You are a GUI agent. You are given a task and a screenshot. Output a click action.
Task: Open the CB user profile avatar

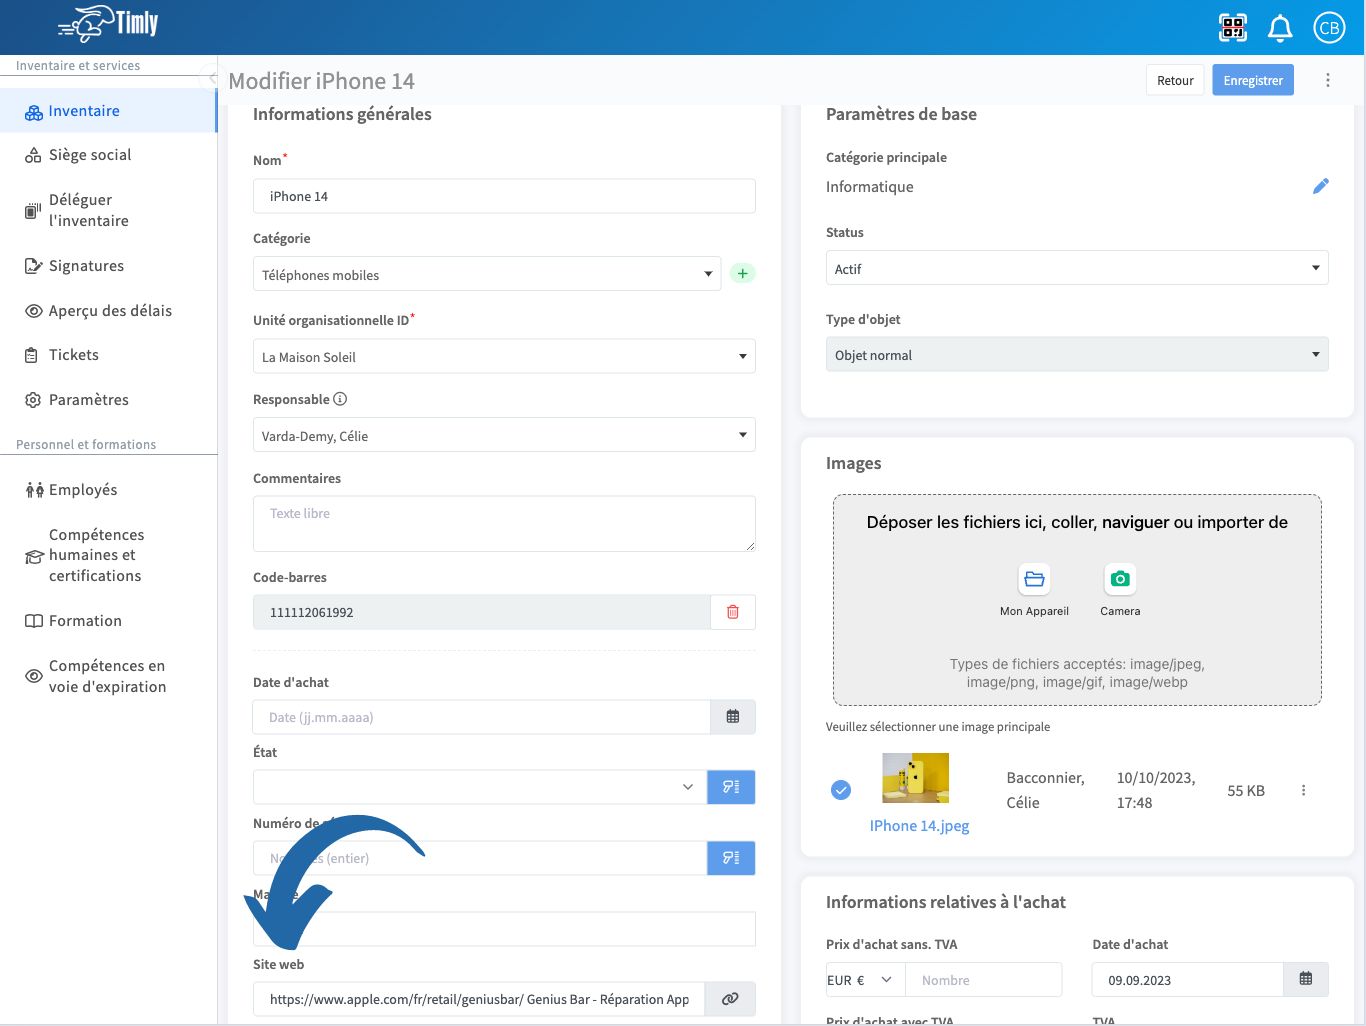click(1329, 28)
